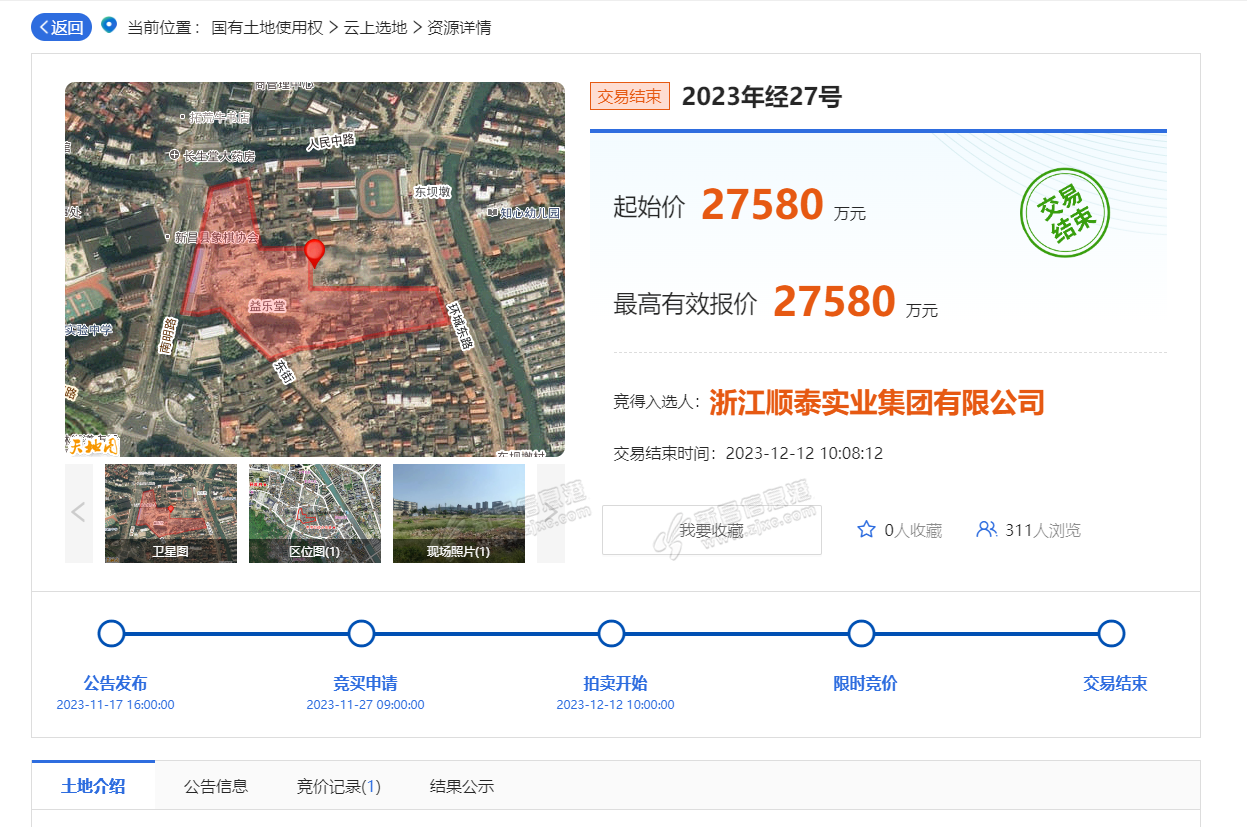
Task: Select the 卫星图 thumbnail
Action: tap(171, 513)
